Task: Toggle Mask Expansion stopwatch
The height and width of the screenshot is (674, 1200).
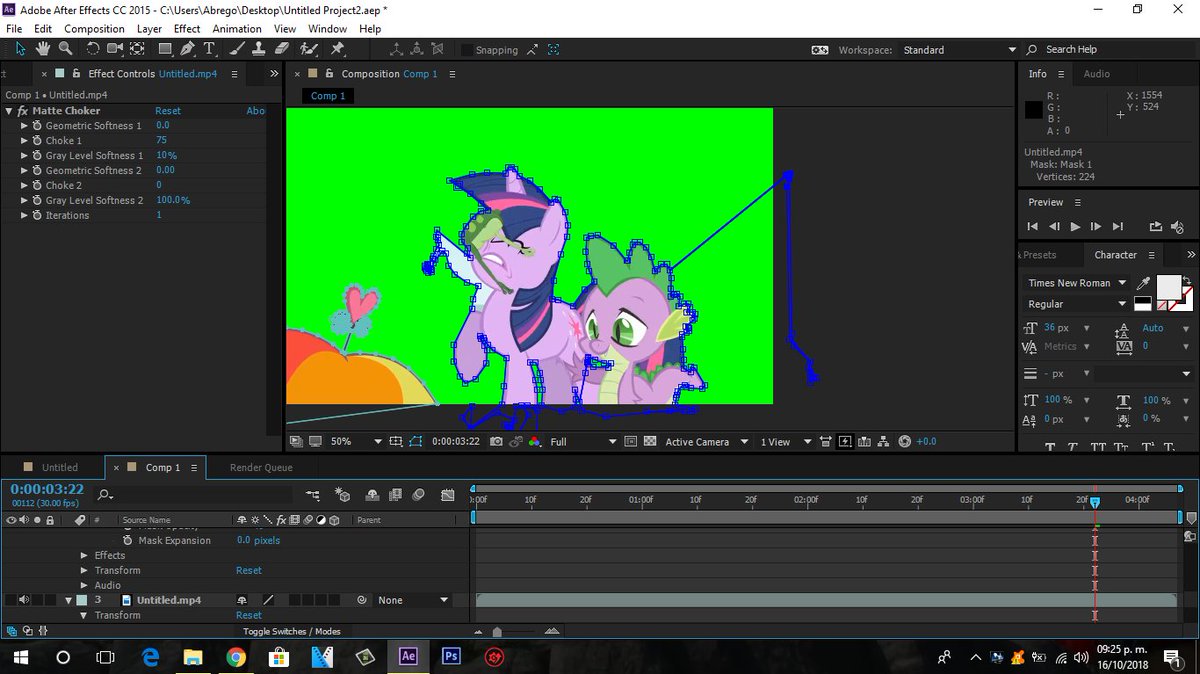Action: 127,540
